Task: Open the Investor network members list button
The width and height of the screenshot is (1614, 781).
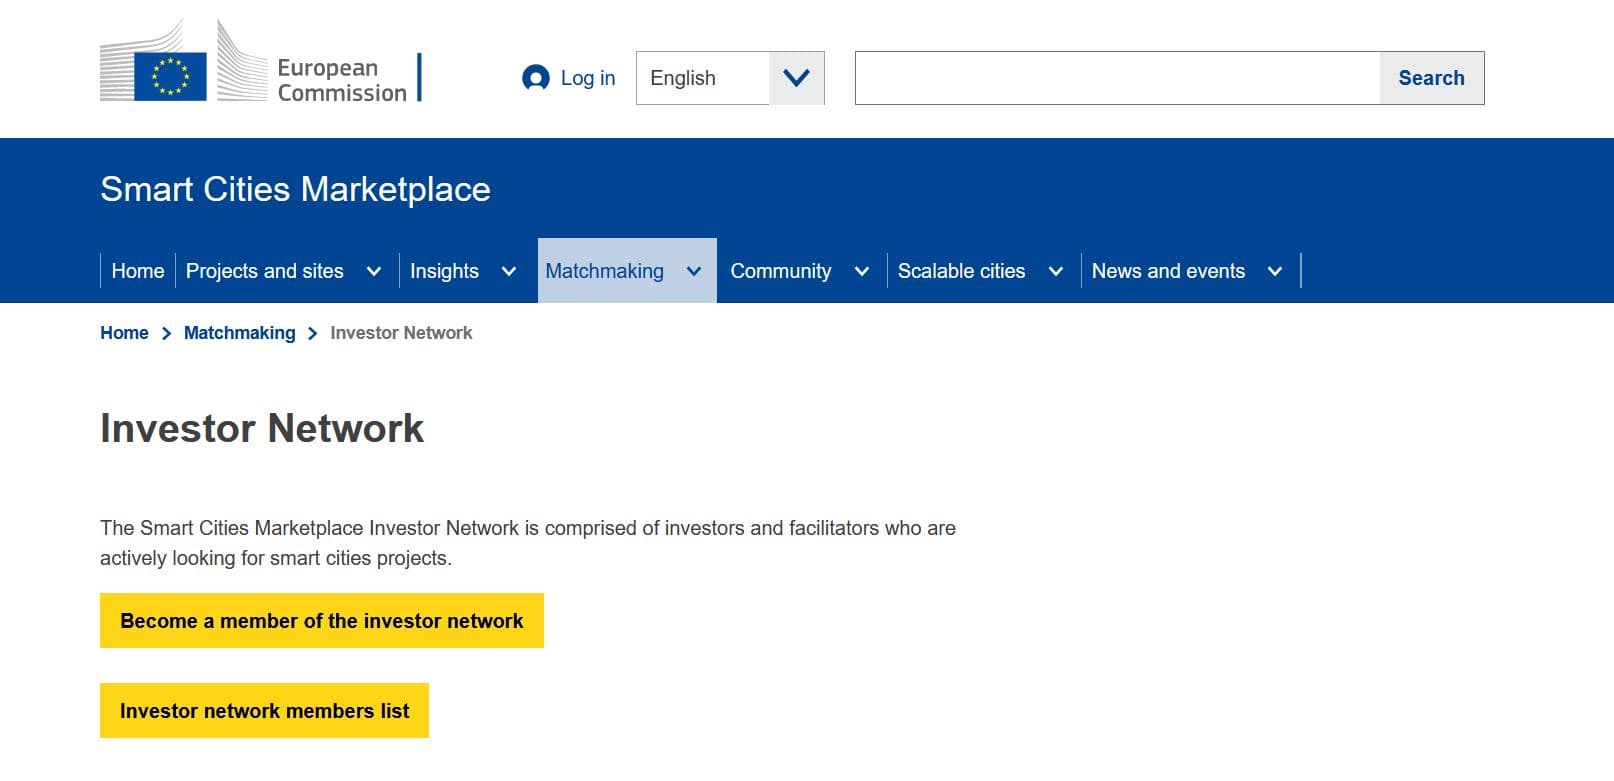Action: coord(264,711)
